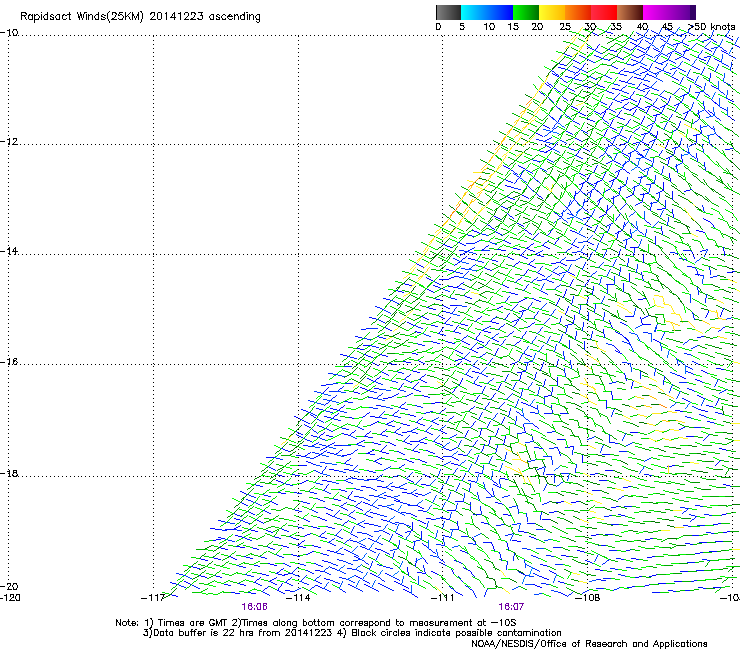The height and width of the screenshot is (650, 740).
Task: Click the latitude label '-12'
Action: coord(9,142)
